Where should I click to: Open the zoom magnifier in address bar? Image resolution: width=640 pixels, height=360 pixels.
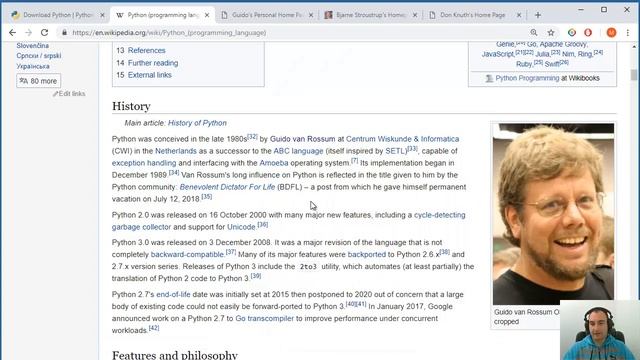(533, 33)
